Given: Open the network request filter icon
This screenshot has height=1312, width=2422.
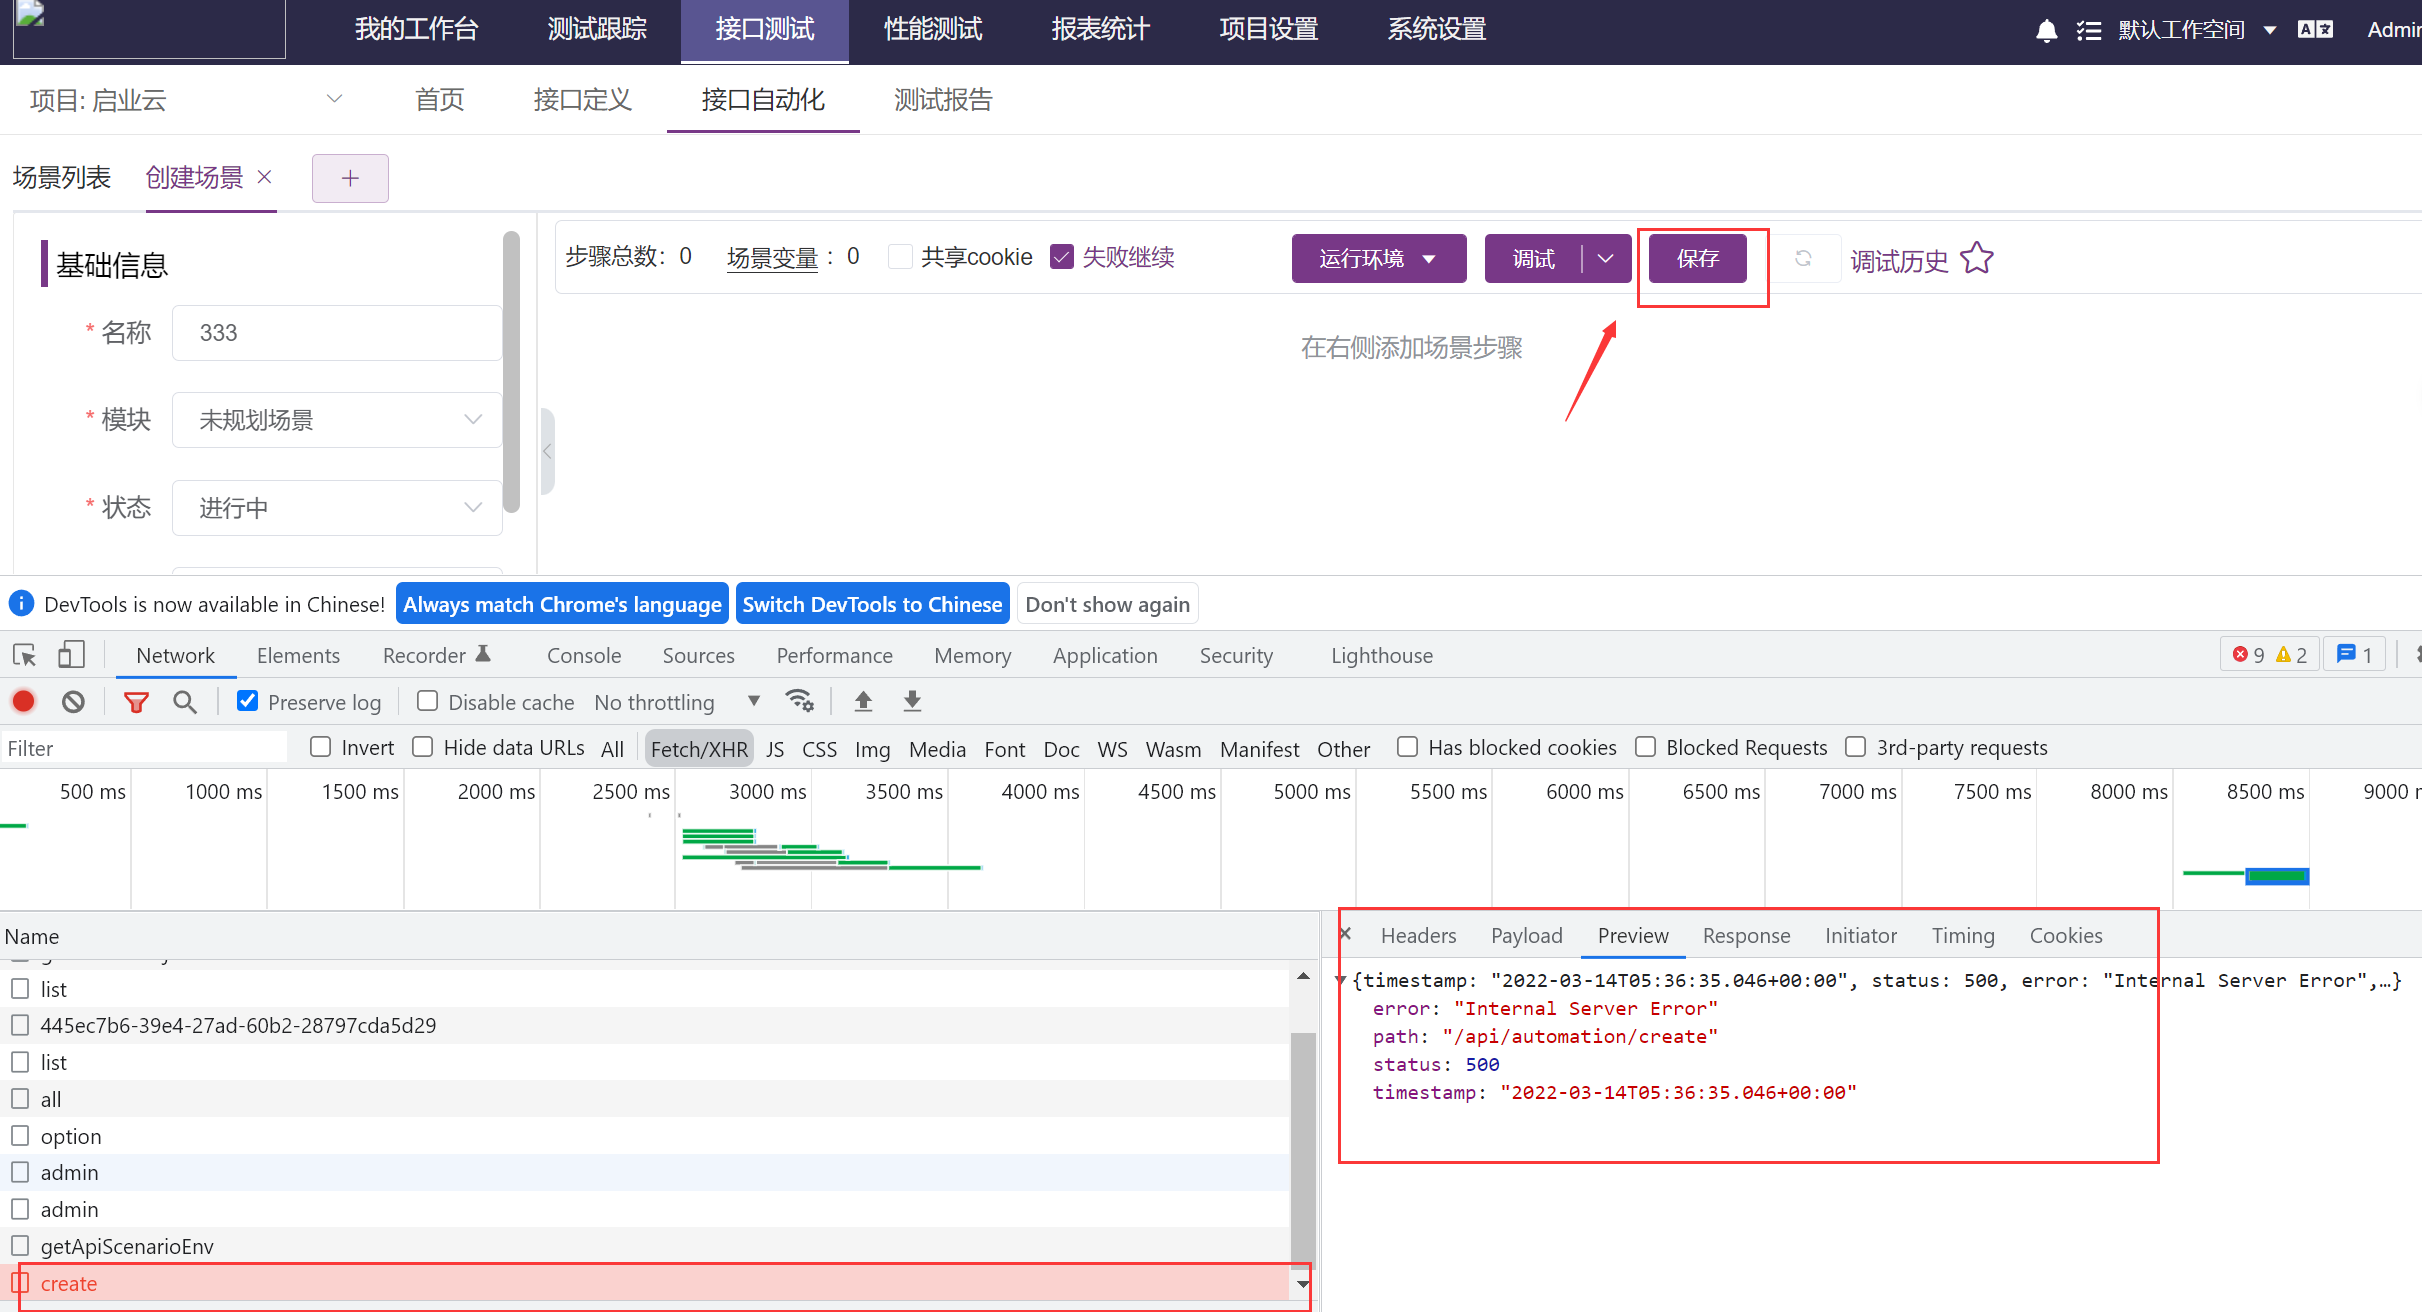Looking at the screenshot, I should (x=136, y=701).
